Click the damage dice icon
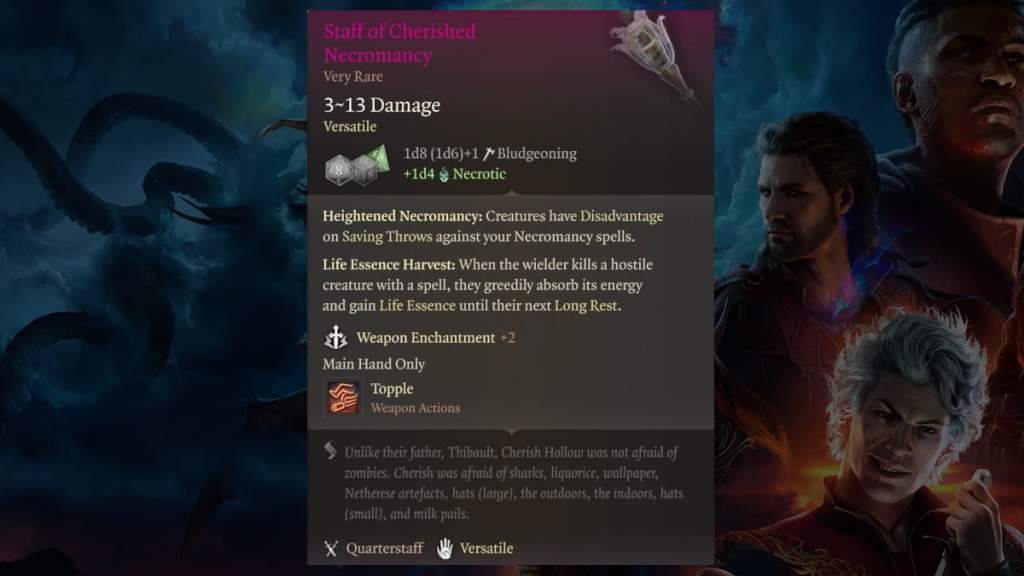The image size is (1024, 576). tap(357, 165)
